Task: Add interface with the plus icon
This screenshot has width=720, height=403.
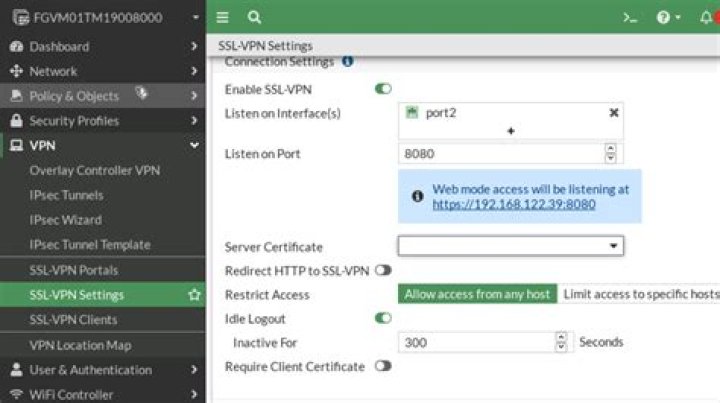Action: pos(510,131)
